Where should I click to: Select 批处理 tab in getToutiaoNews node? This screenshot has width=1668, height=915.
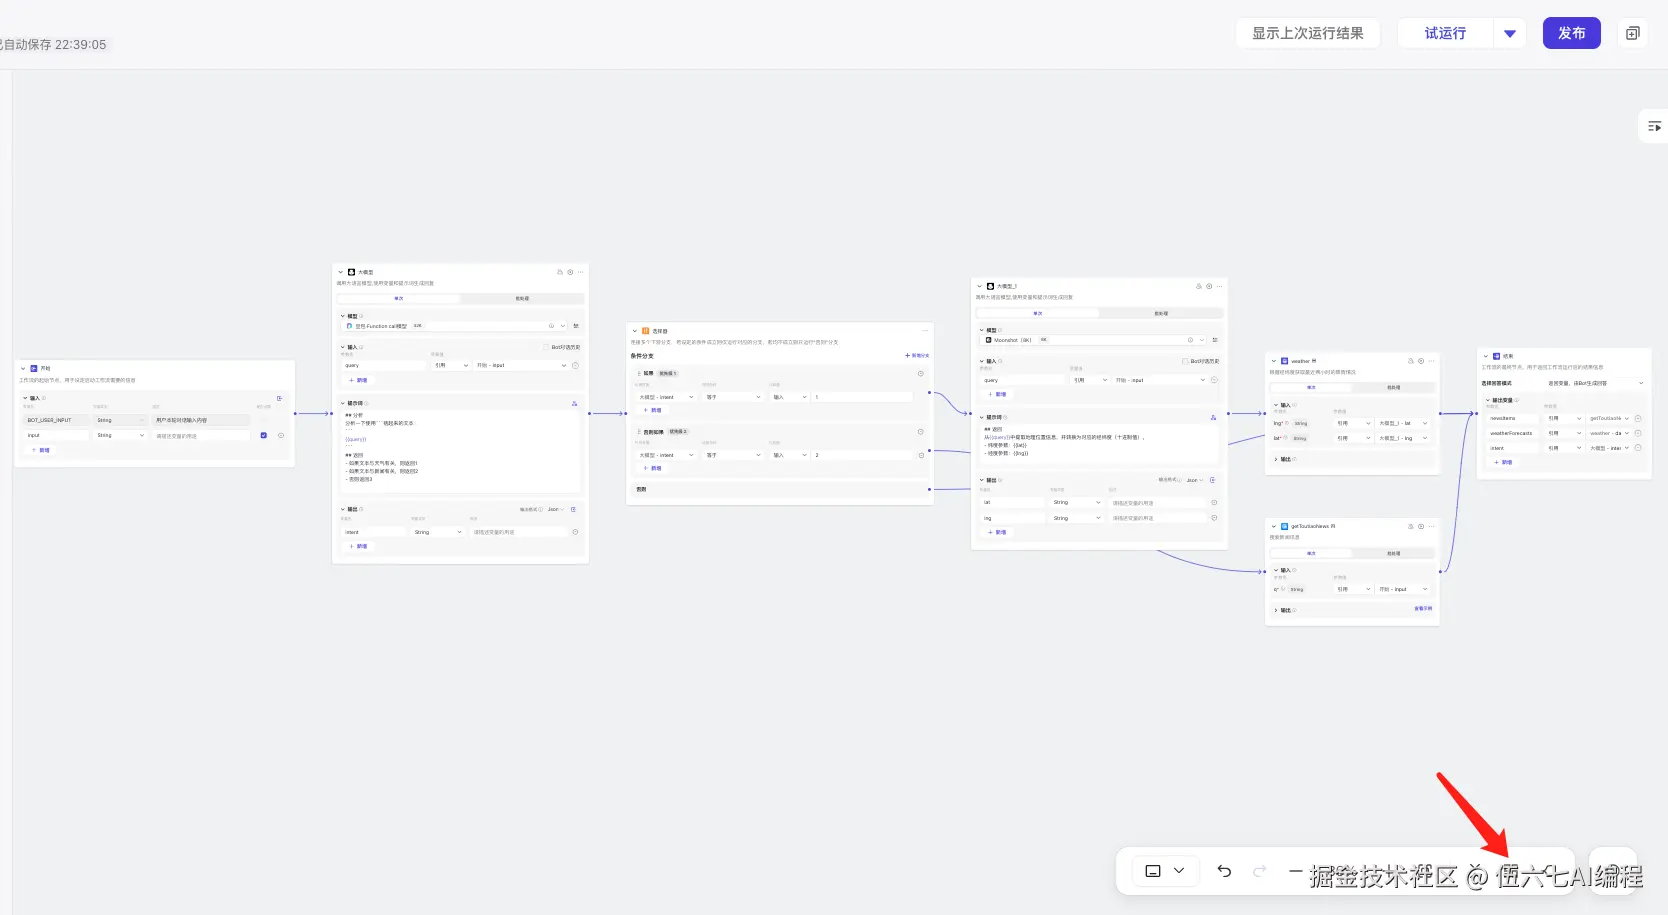pos(1394,553)
